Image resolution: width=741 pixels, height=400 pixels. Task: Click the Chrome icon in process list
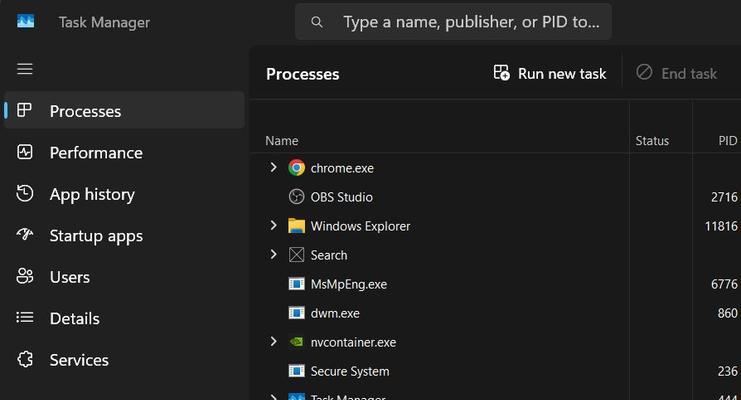pyautogui.click(x=296, y=167)
